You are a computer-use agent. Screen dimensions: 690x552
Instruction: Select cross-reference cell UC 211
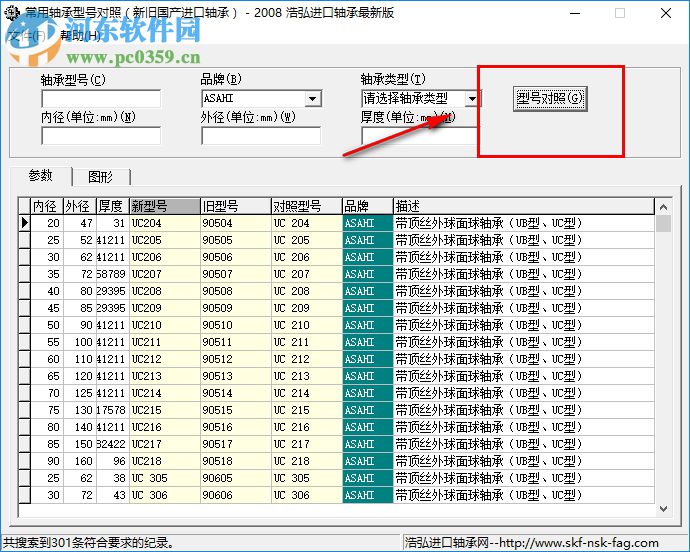point(306,342)
